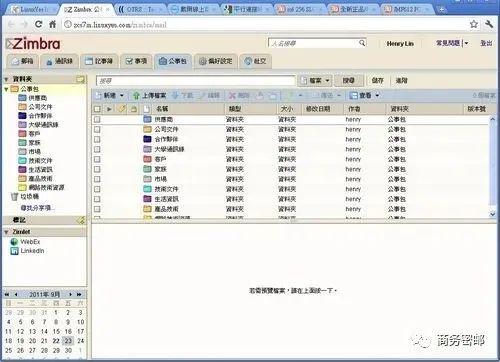Open the 查看 view dropdown

point(364,96)
